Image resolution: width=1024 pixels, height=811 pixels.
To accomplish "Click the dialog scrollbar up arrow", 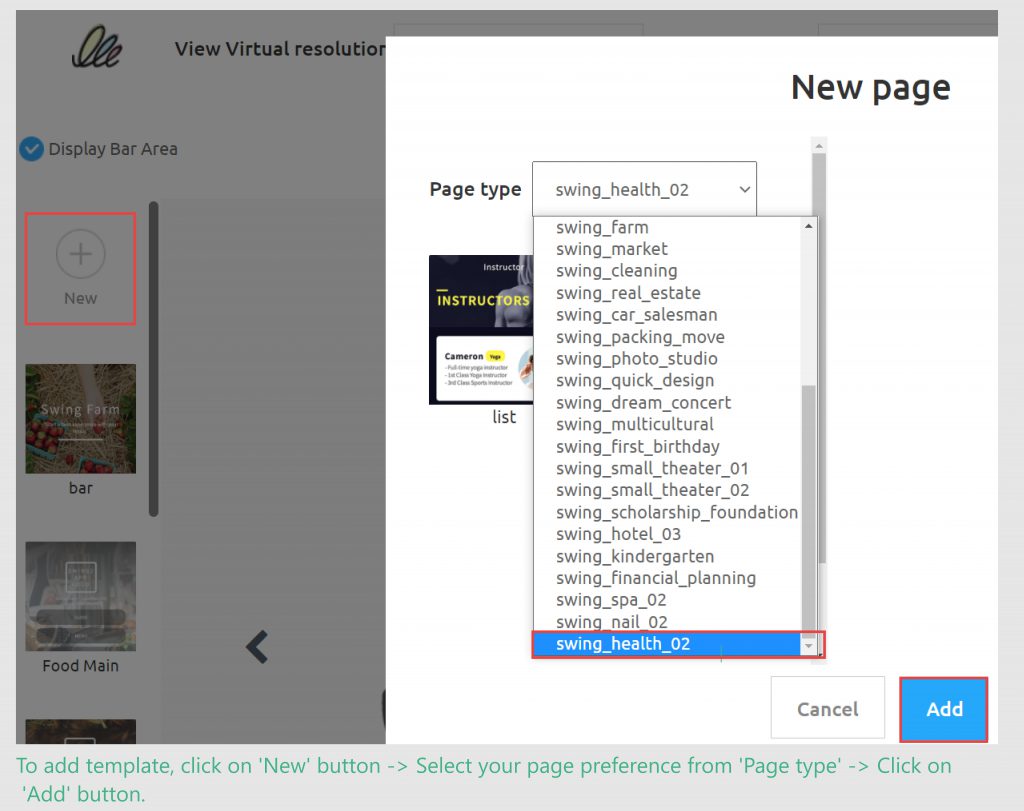I will coord(818,146).
